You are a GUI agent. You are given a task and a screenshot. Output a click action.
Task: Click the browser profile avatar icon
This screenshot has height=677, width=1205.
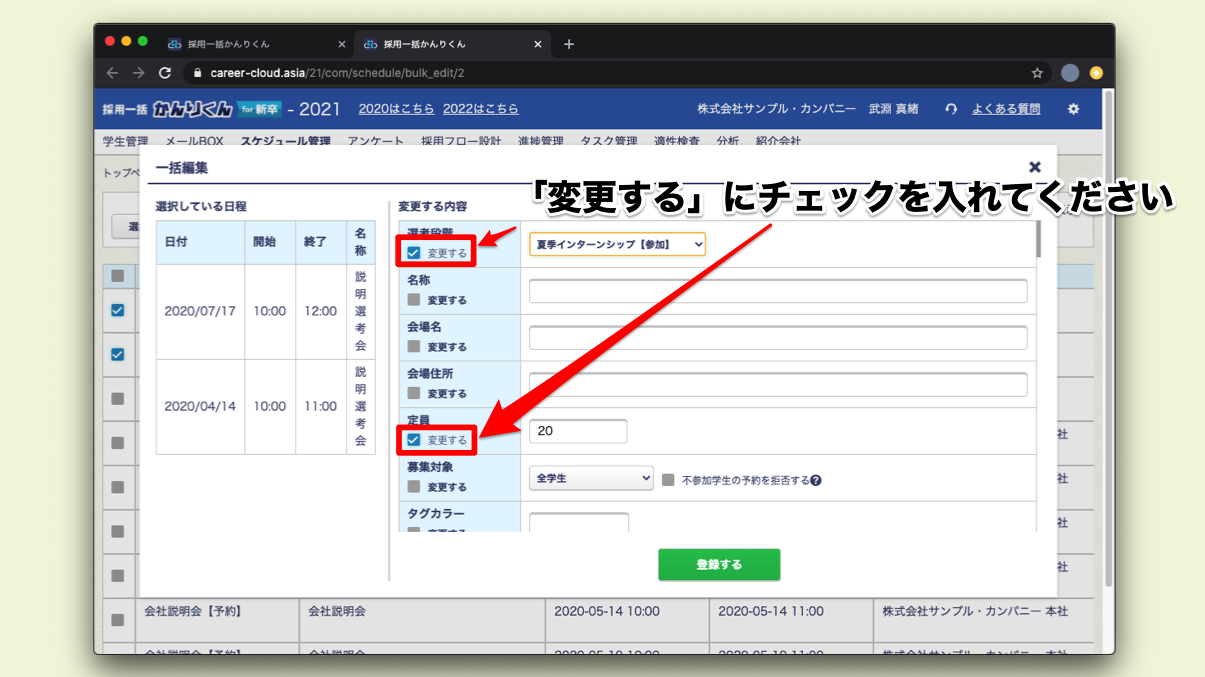tap(1070, 73)
